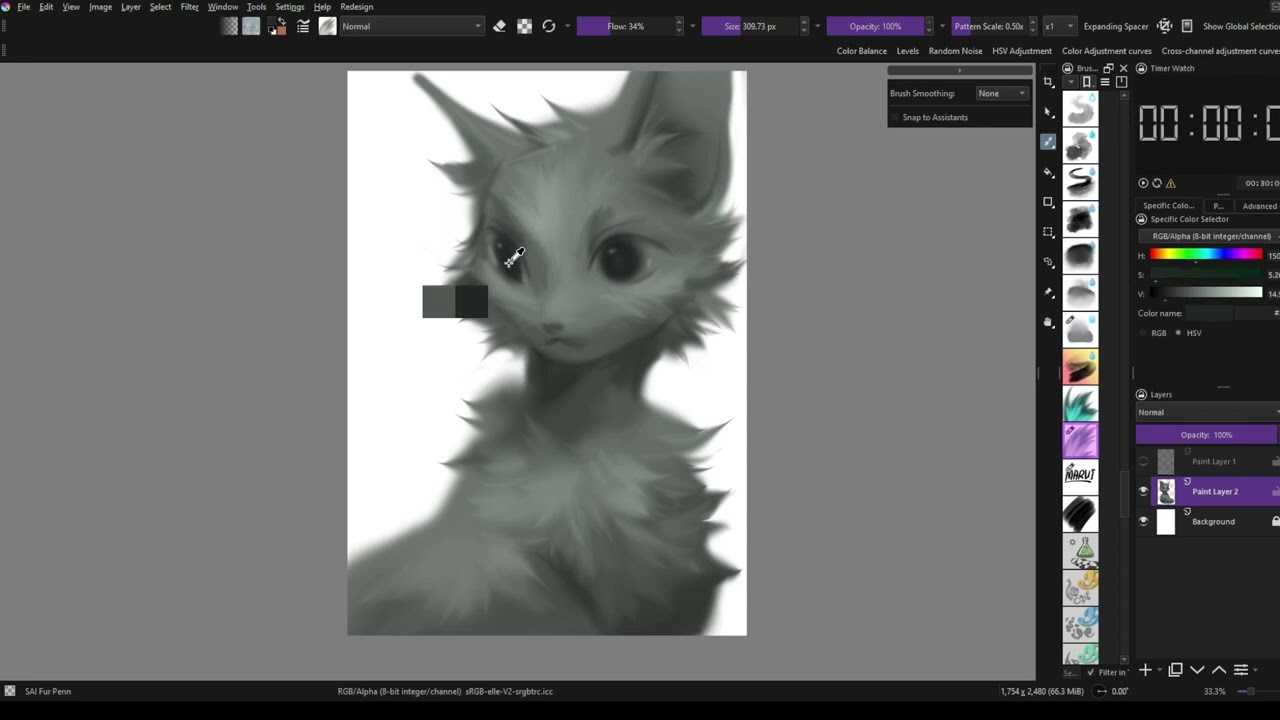Add a new layer with plus icon
1280x720 pixels.
click(1145, 670)
